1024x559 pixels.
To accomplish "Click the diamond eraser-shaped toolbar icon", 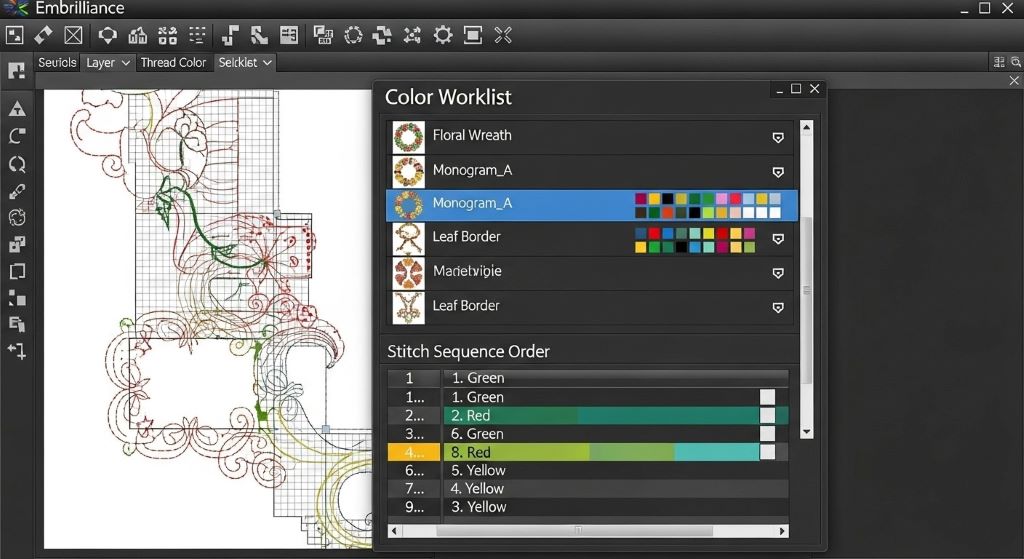I will click(44, 35).
